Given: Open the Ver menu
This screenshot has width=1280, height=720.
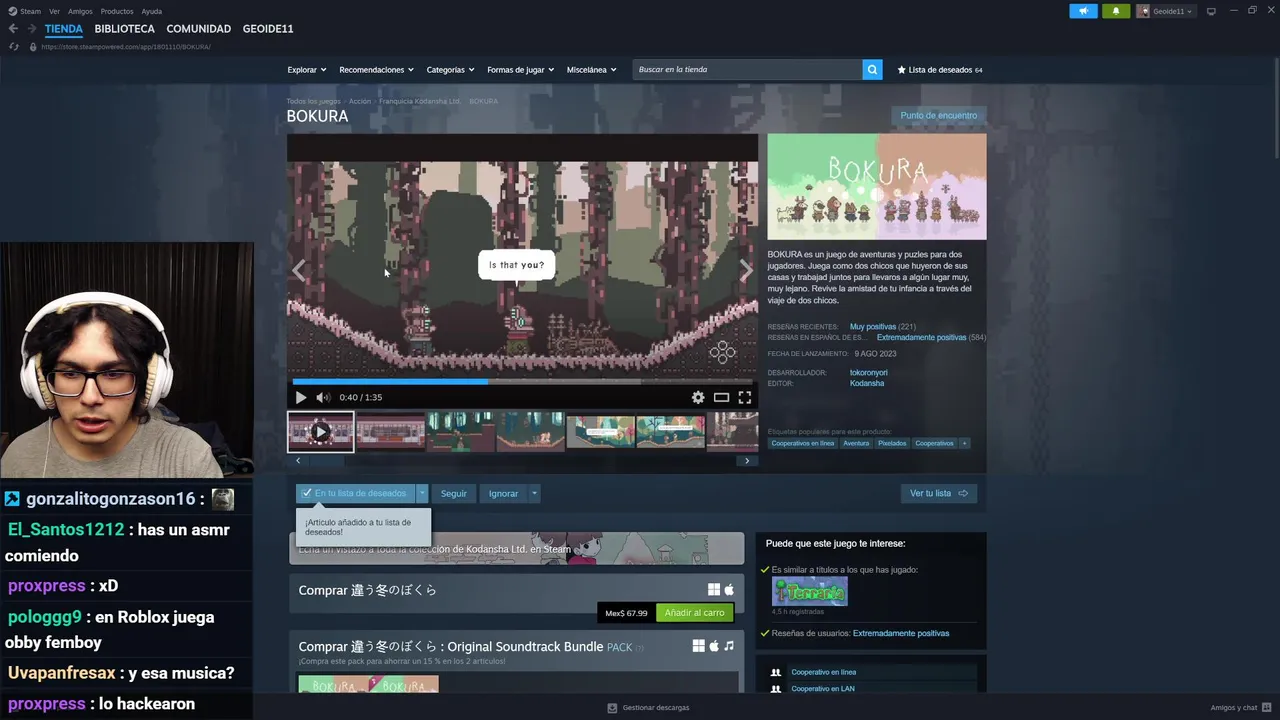Looking at the screenshot, I should (x=54, y=11).
